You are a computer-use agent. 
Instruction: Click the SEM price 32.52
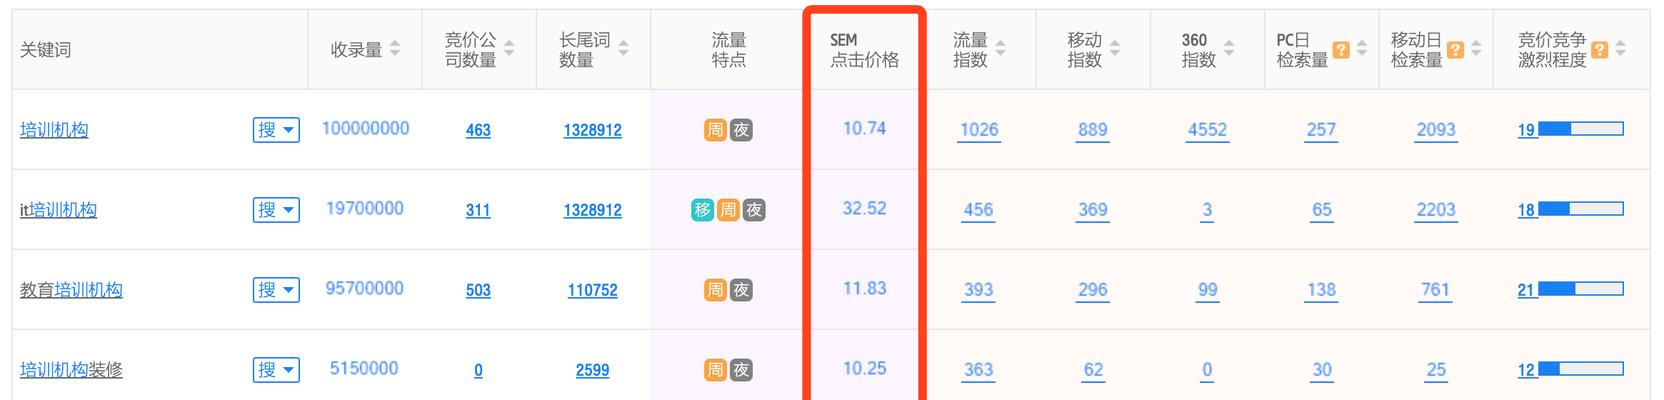point(864,209)
